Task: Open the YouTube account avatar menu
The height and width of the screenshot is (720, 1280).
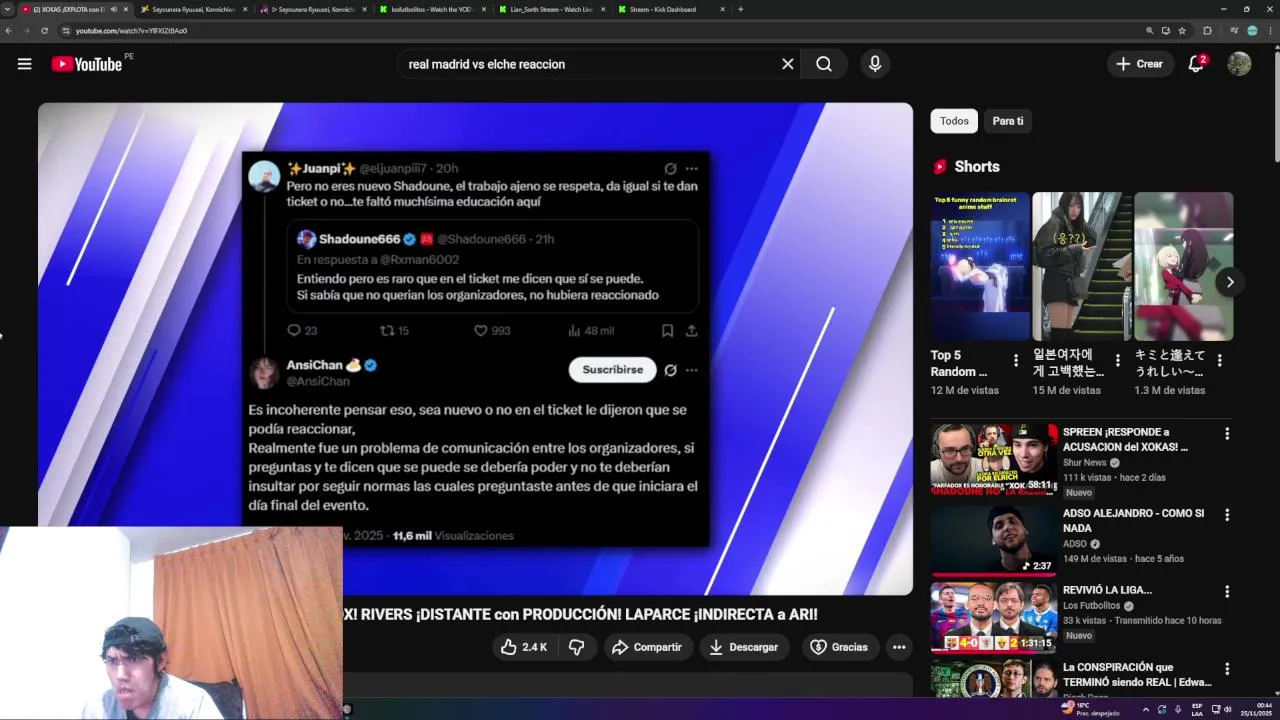Action: click(1239, 64)
